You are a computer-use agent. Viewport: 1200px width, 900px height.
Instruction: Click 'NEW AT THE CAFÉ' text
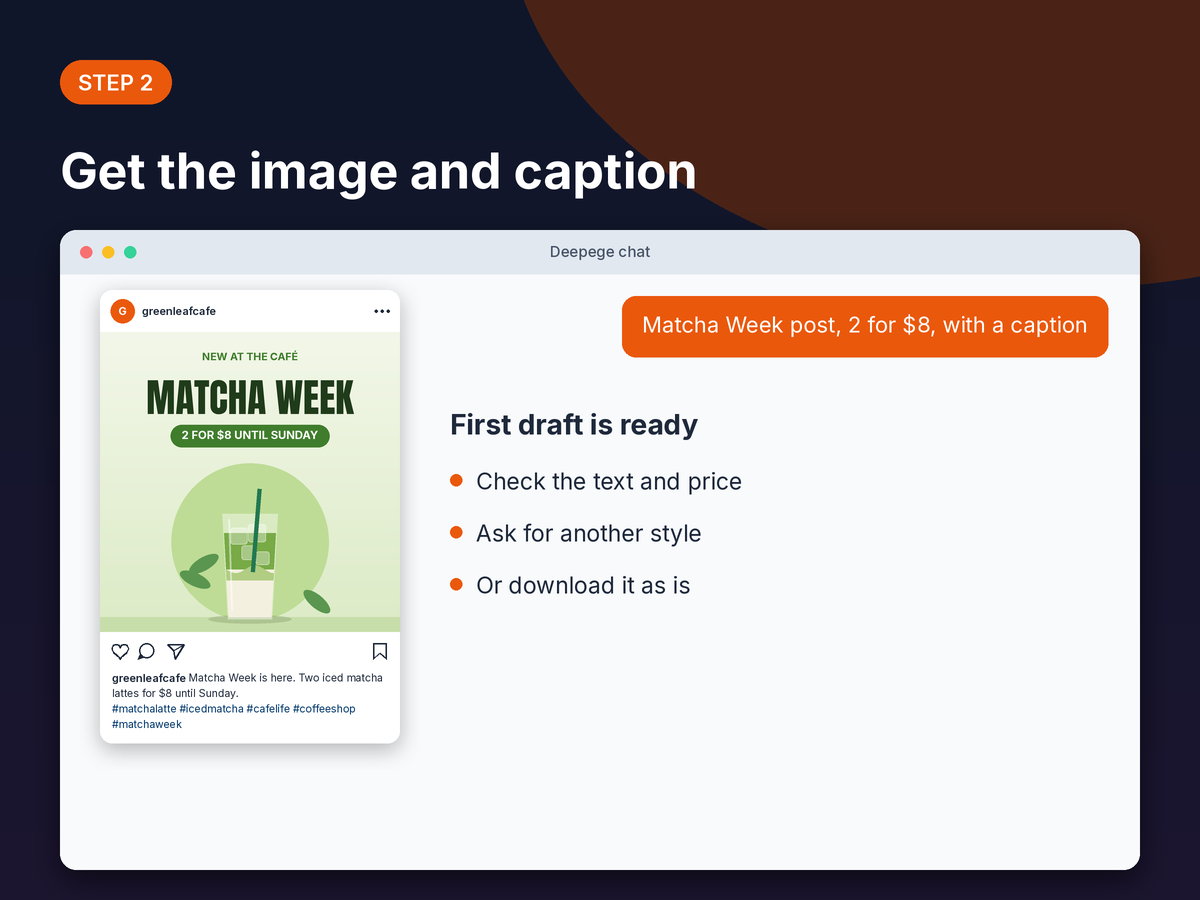pyautogui.click(x=250, y=356)
